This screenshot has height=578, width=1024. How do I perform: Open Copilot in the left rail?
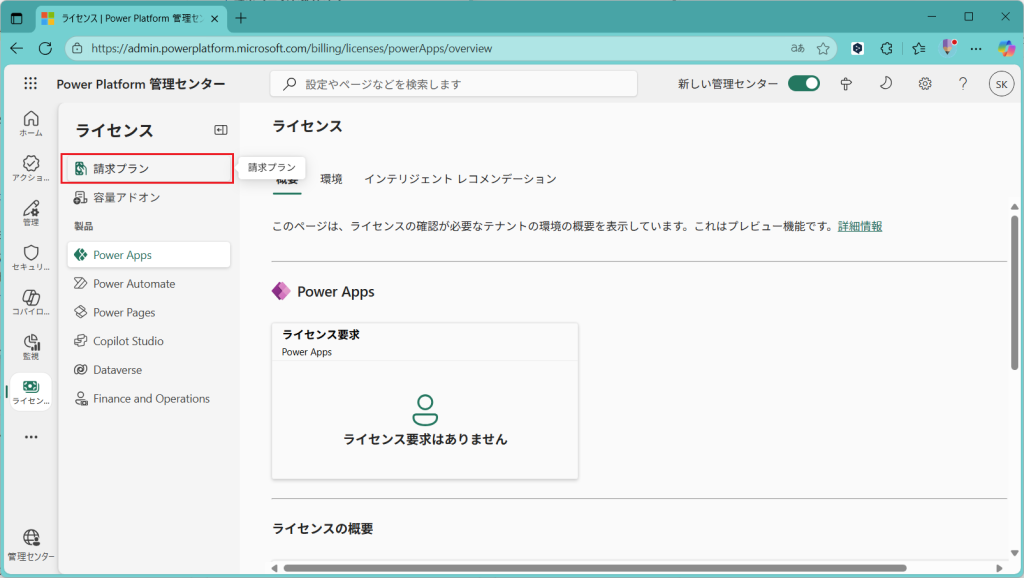pos(31,302)
